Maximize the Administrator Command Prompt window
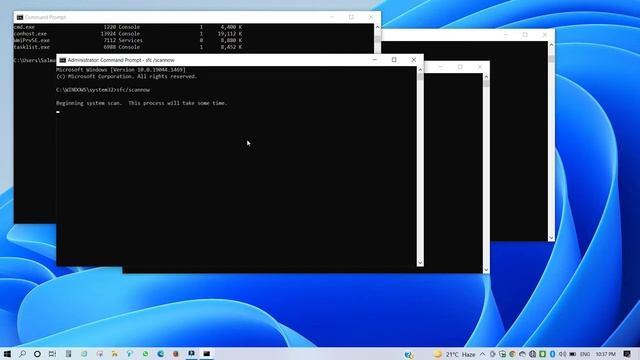Viewport: 640px width, 360px height. coord(394,60)
